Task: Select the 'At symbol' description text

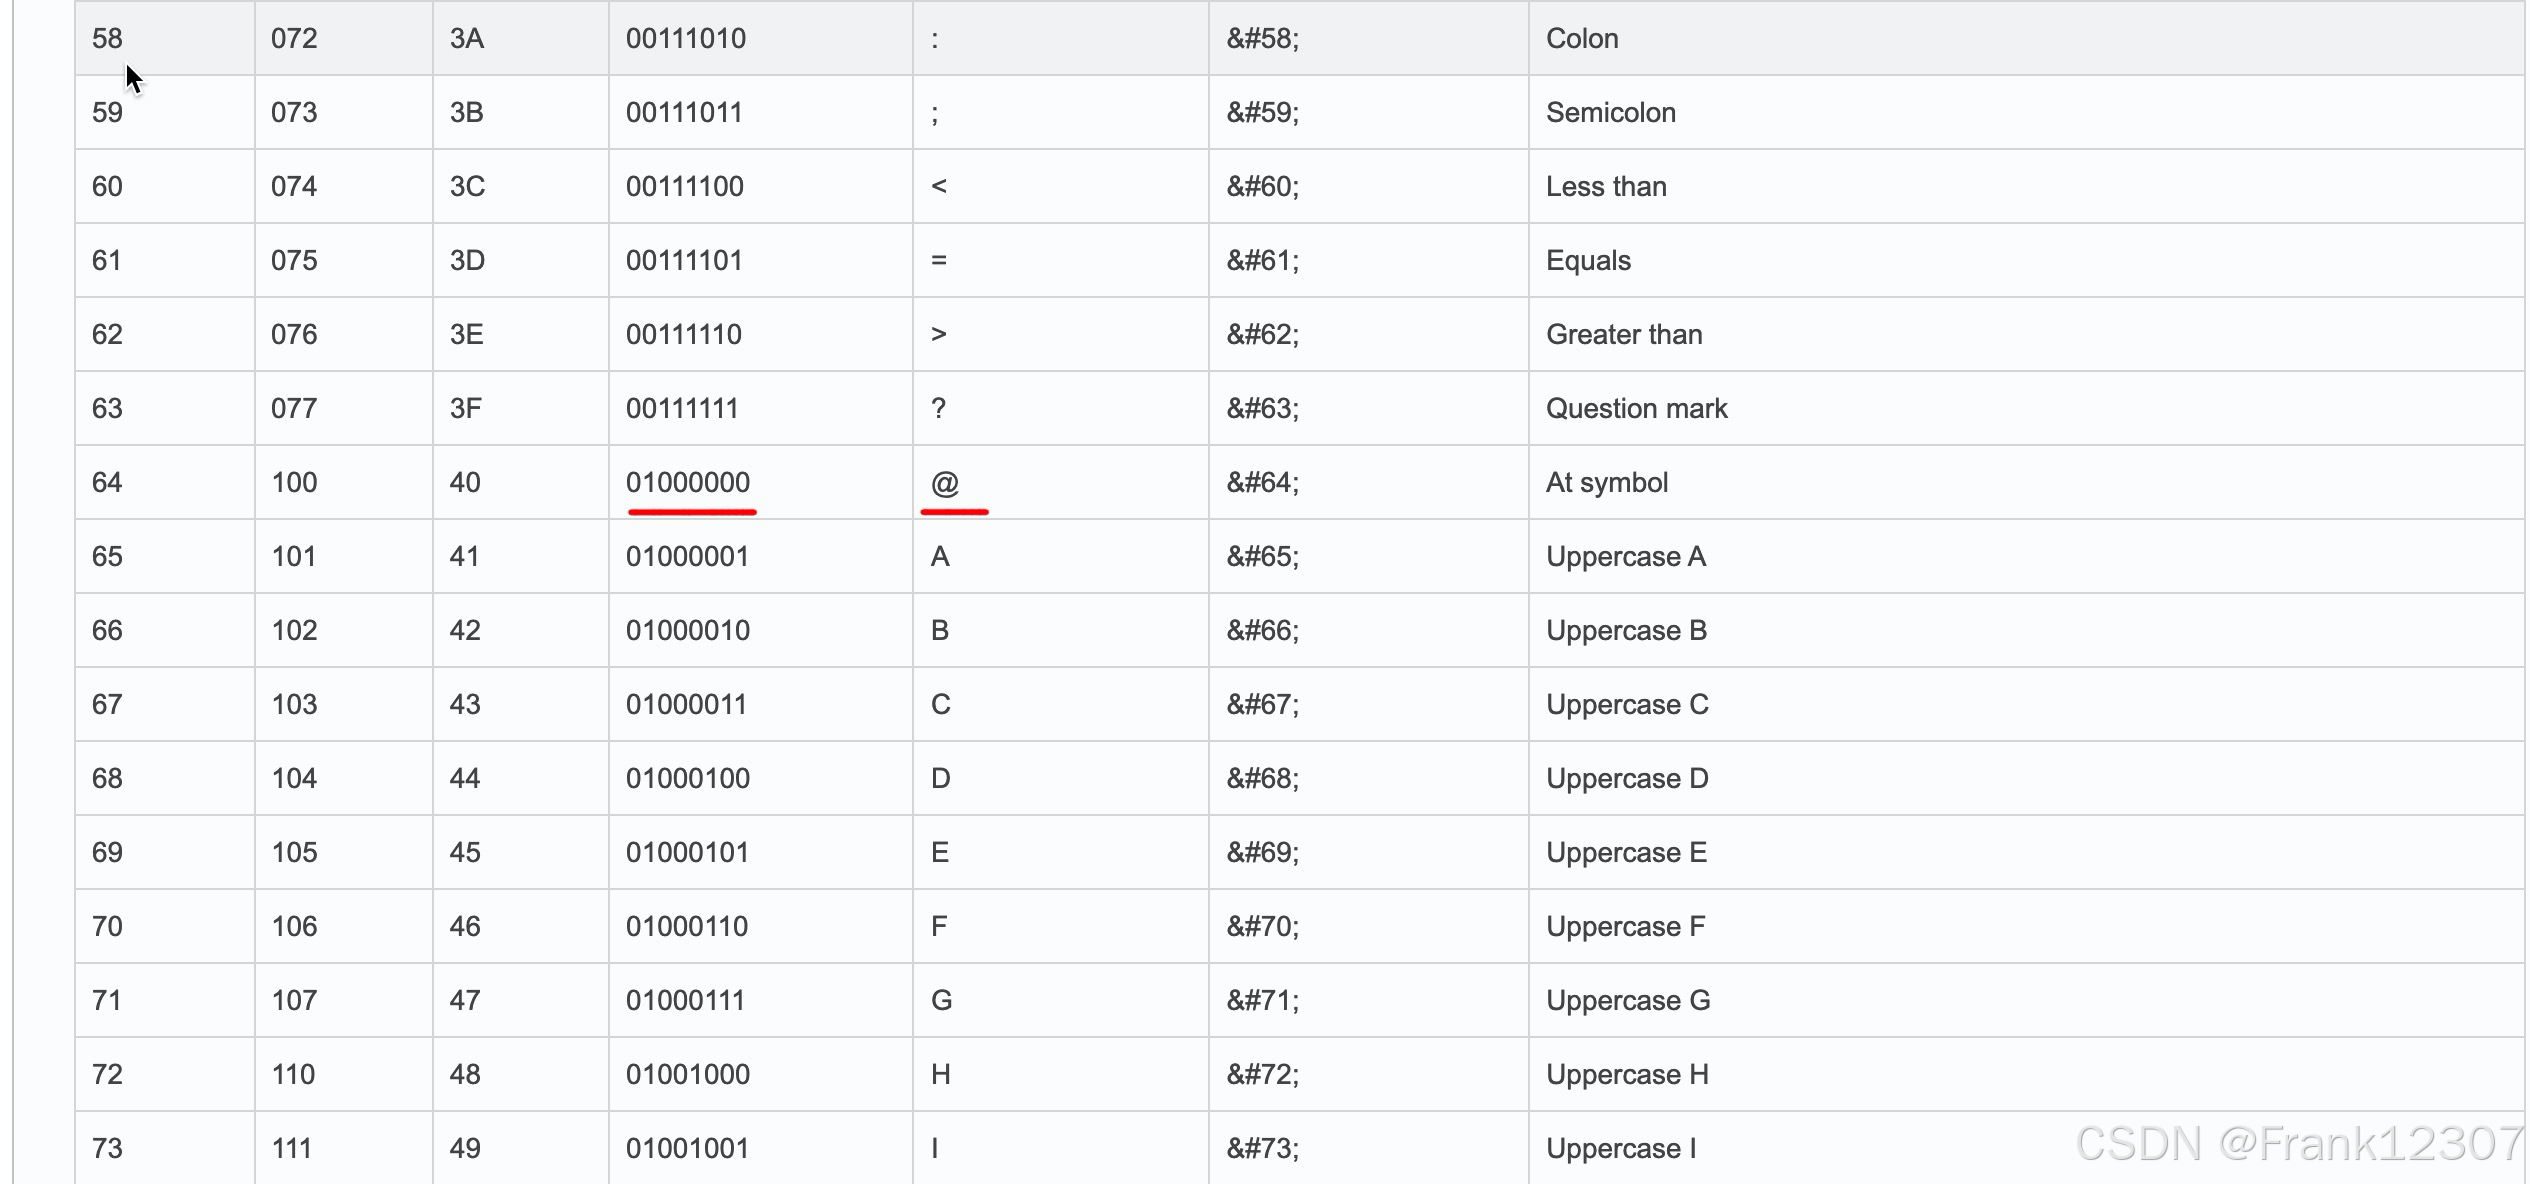Action: click(x=1607, y=483)
